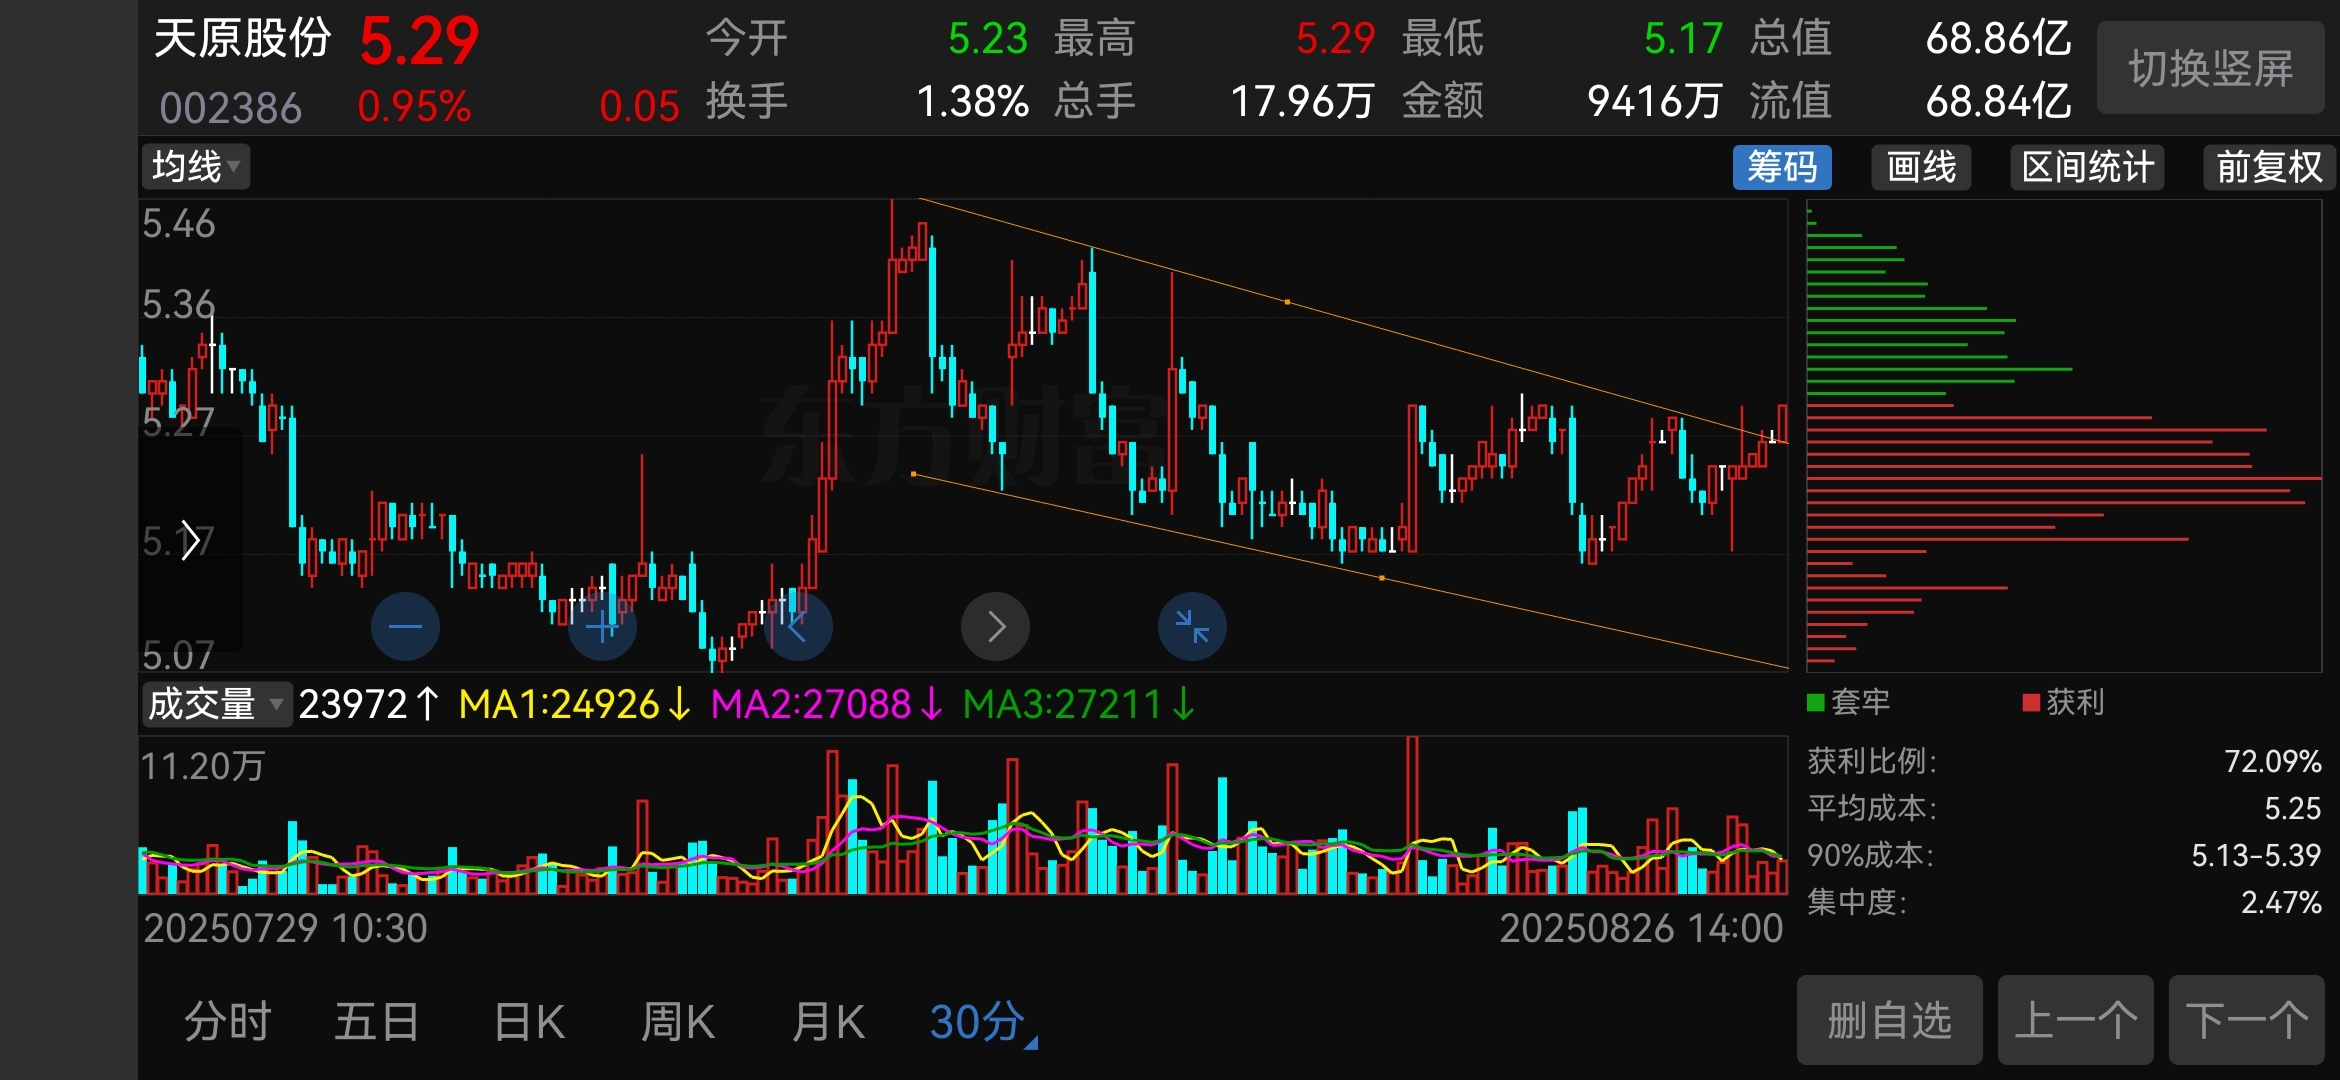Click the 总值 68.86亿 value
2340x1080 pixels.
pos(1998,39)
